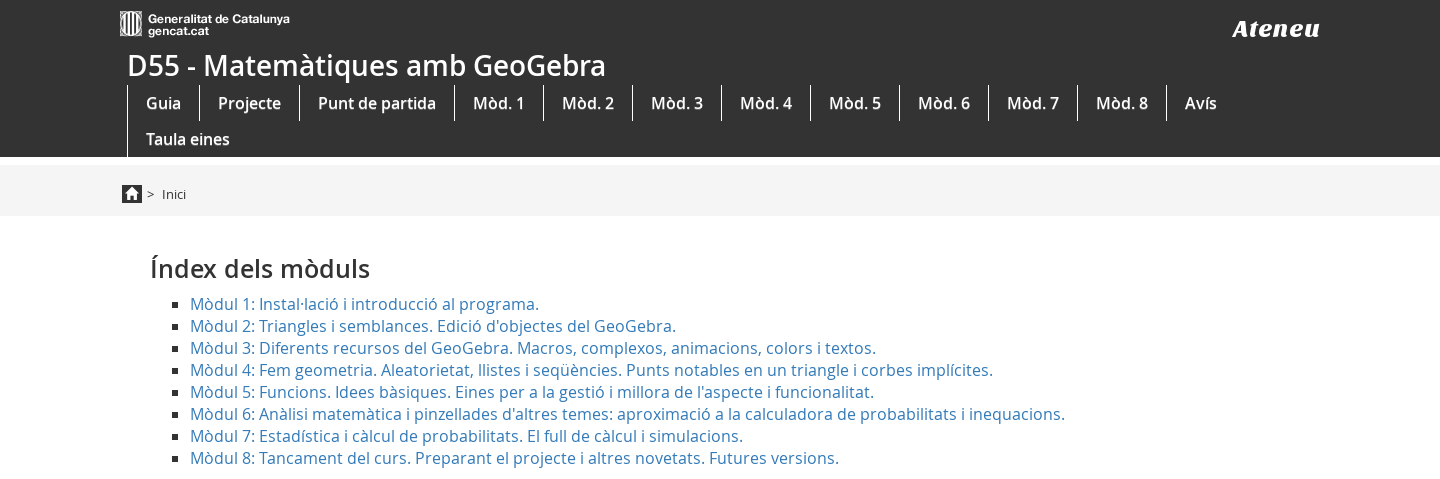Open Mòdul 5 Funcions link
Screen dimensions: 1440x479
[x=532, y=392]
